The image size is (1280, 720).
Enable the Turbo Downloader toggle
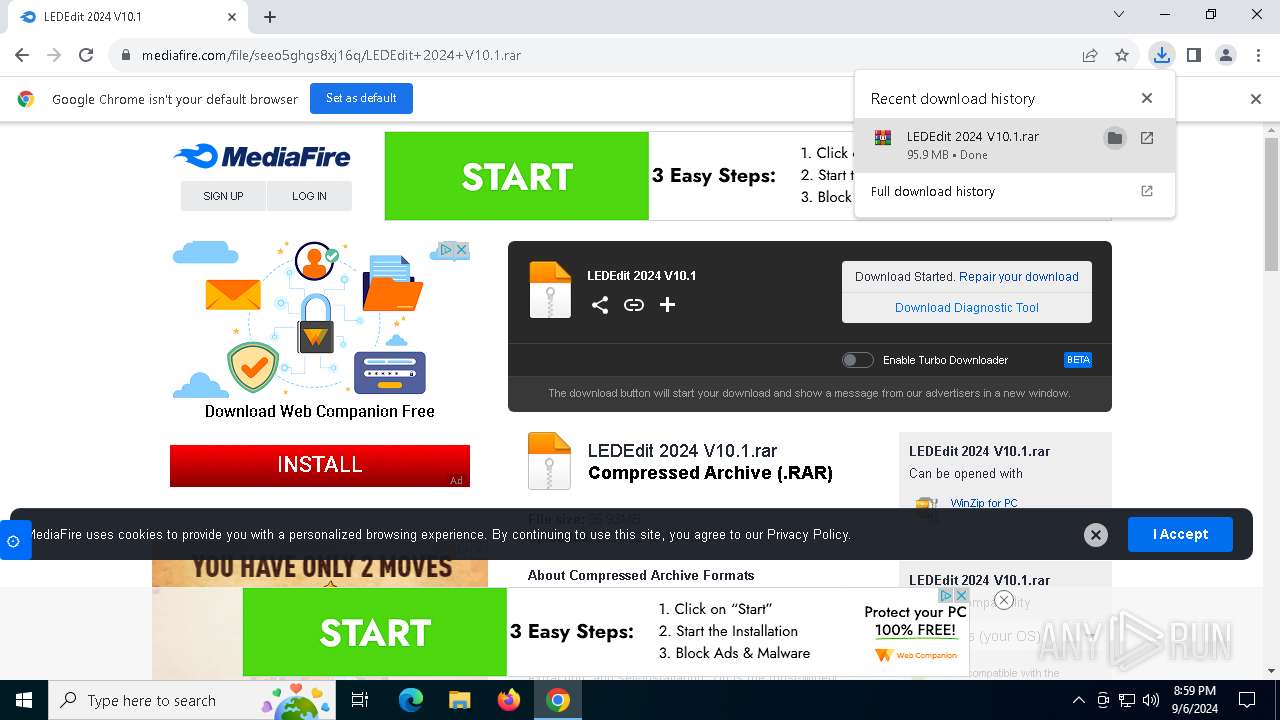[x=857, y=360]
